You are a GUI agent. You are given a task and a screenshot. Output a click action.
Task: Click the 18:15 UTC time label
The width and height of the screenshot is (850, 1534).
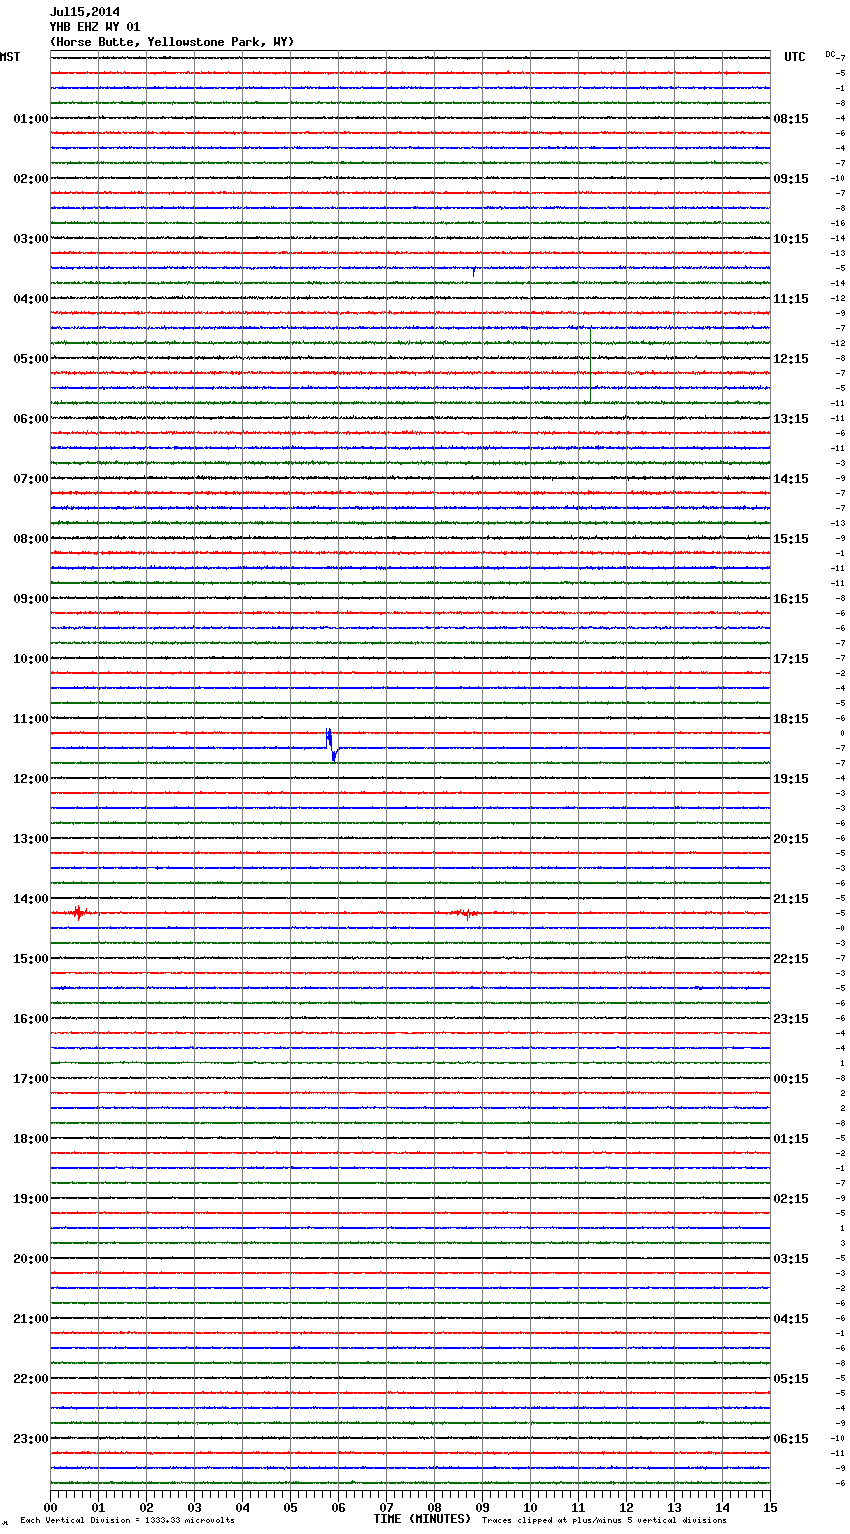coord(791,719)
